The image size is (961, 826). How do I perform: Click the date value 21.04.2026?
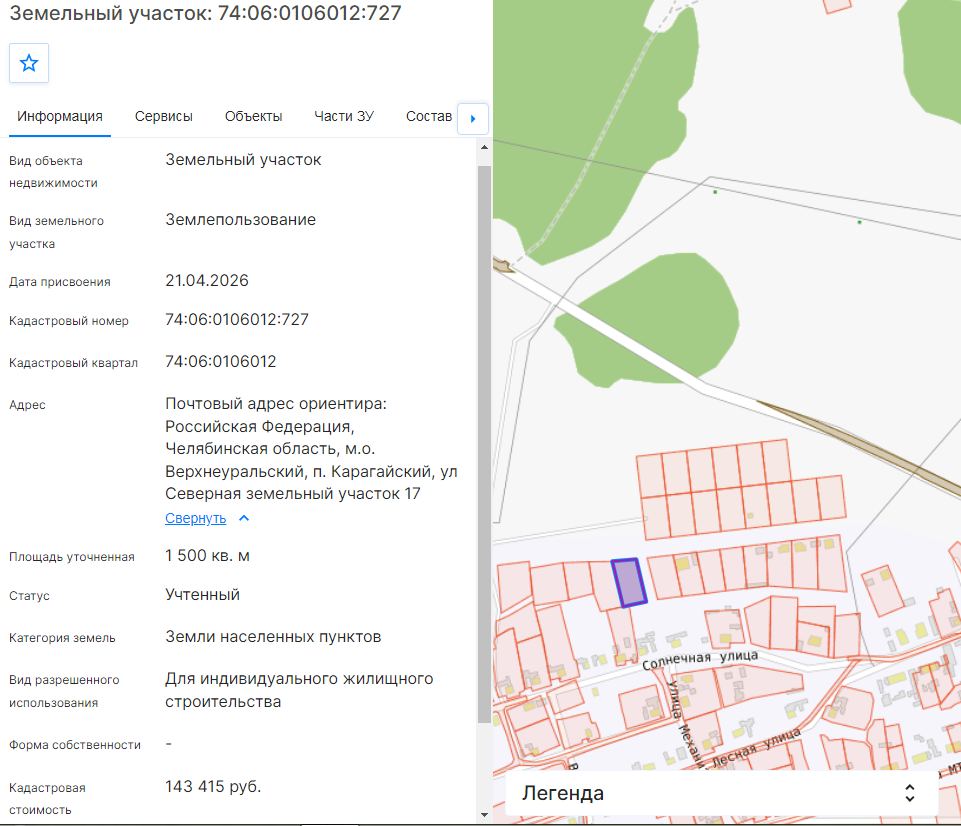207,281
